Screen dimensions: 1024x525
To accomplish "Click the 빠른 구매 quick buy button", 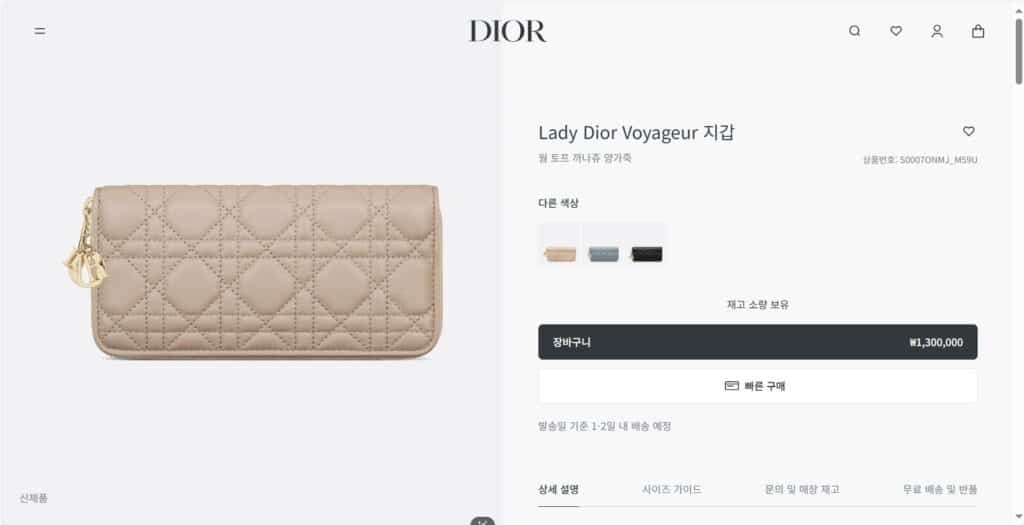I will 758,386.
